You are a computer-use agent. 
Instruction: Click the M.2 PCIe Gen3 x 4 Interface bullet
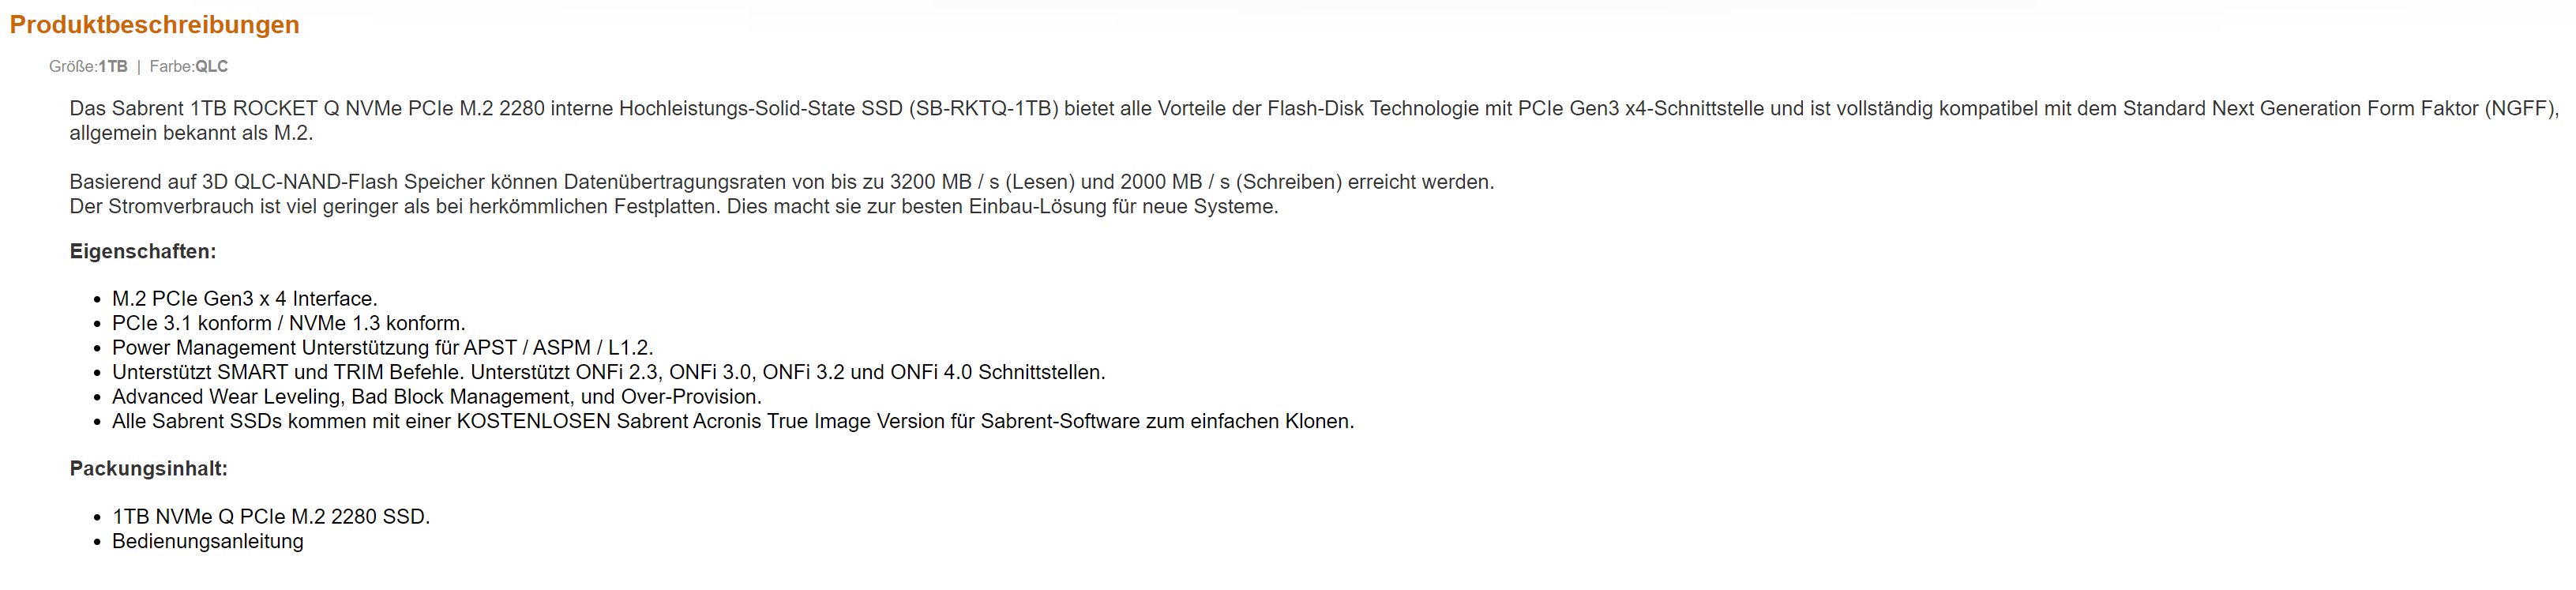[x=245, y=298]
